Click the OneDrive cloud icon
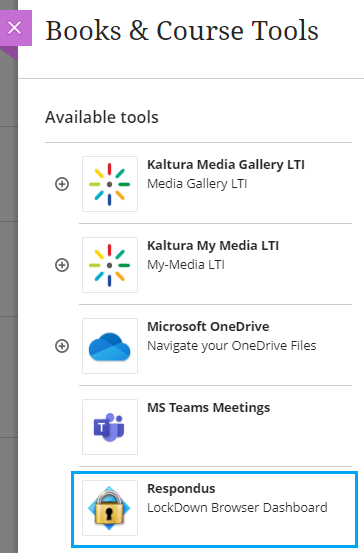This screenshot has width=364, height=553. click(110, 346)
